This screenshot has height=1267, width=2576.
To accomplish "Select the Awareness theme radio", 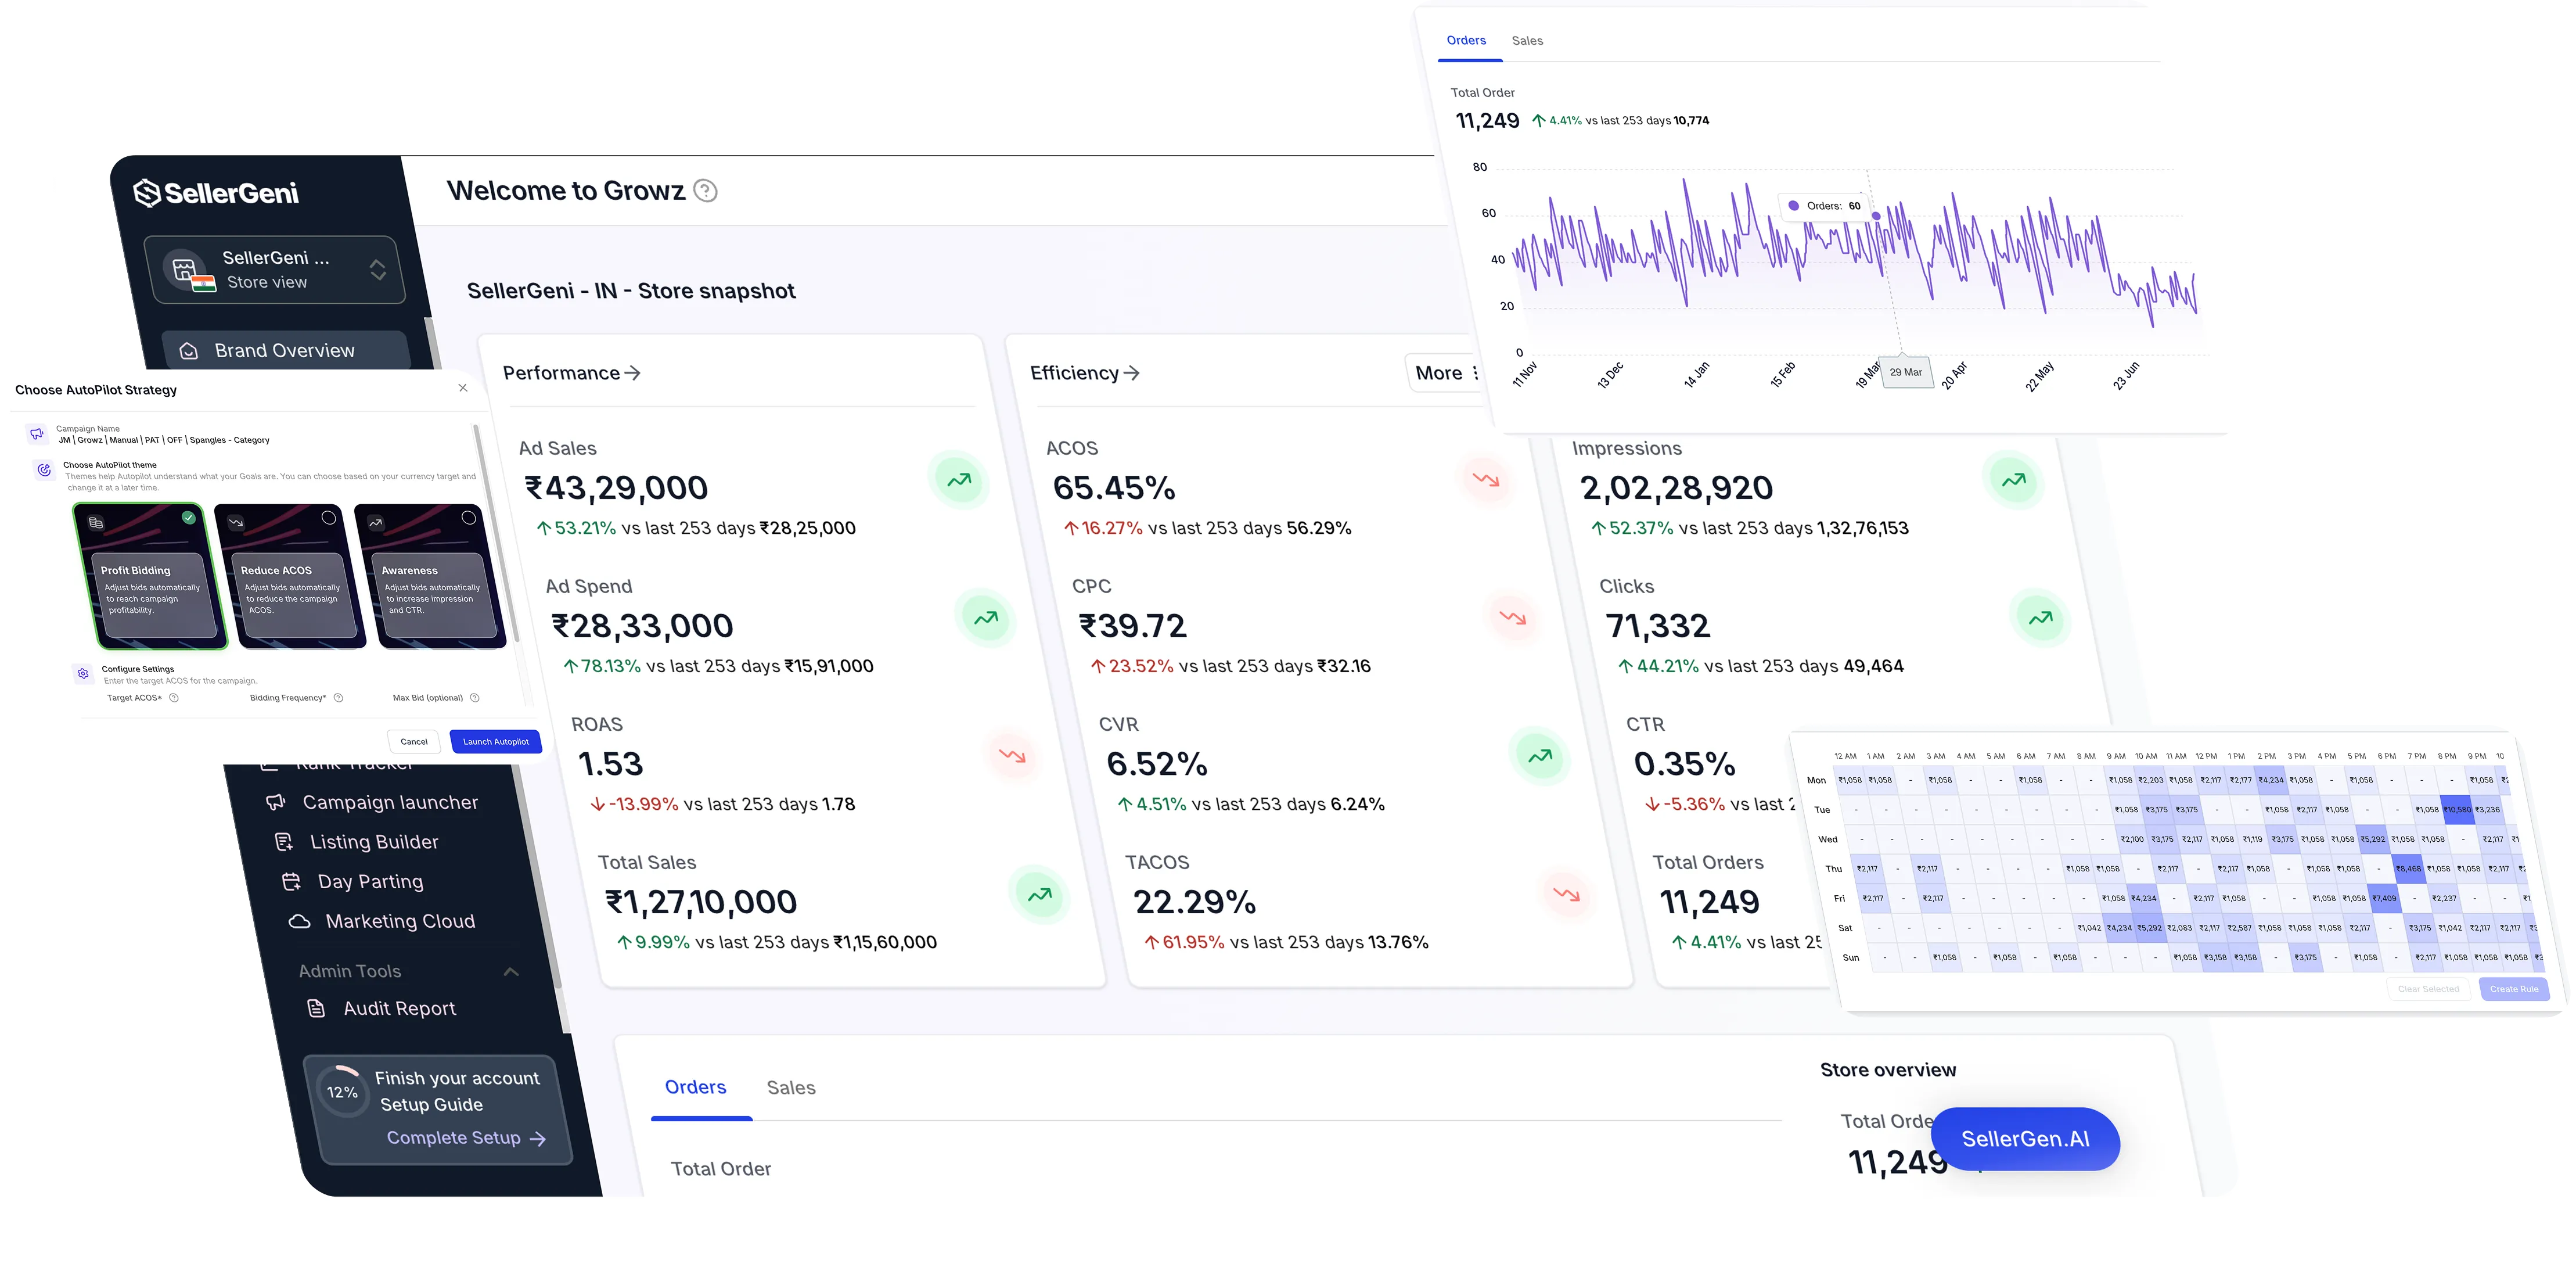I will click(x=468, y=518).
